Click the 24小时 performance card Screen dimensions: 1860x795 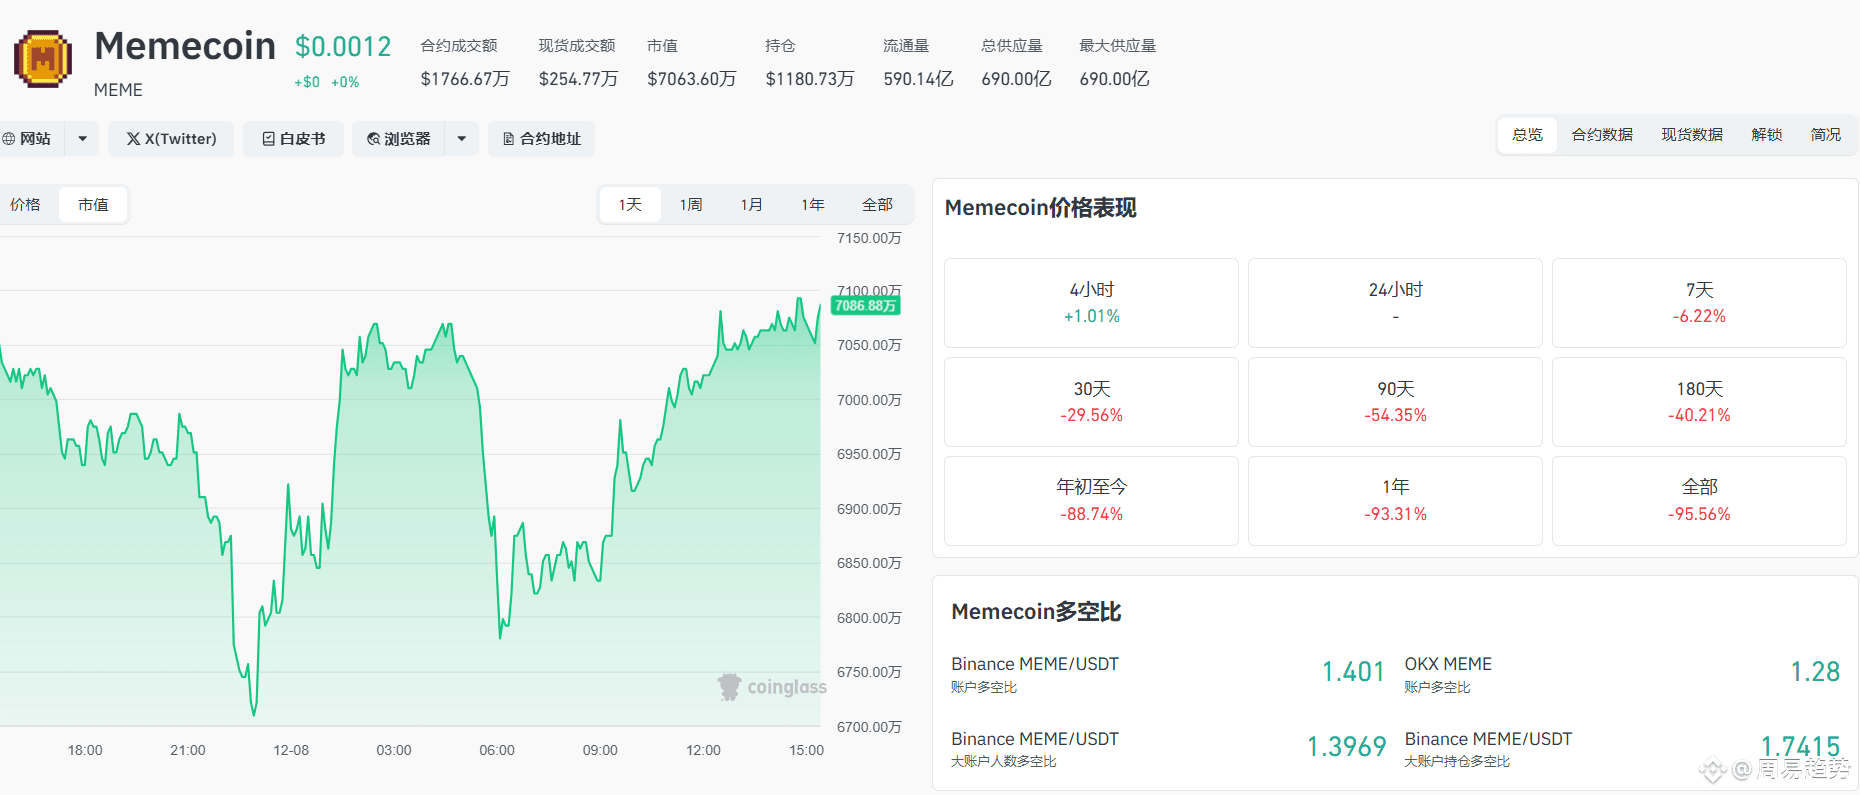click(x=1395, y=303)
